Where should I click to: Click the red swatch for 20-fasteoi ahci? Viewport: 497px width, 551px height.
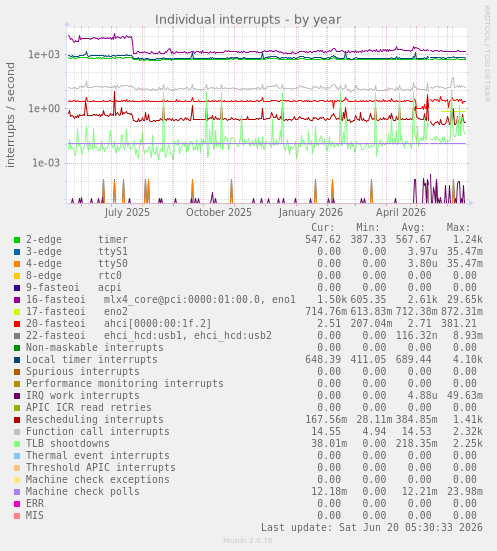point(17,324)
